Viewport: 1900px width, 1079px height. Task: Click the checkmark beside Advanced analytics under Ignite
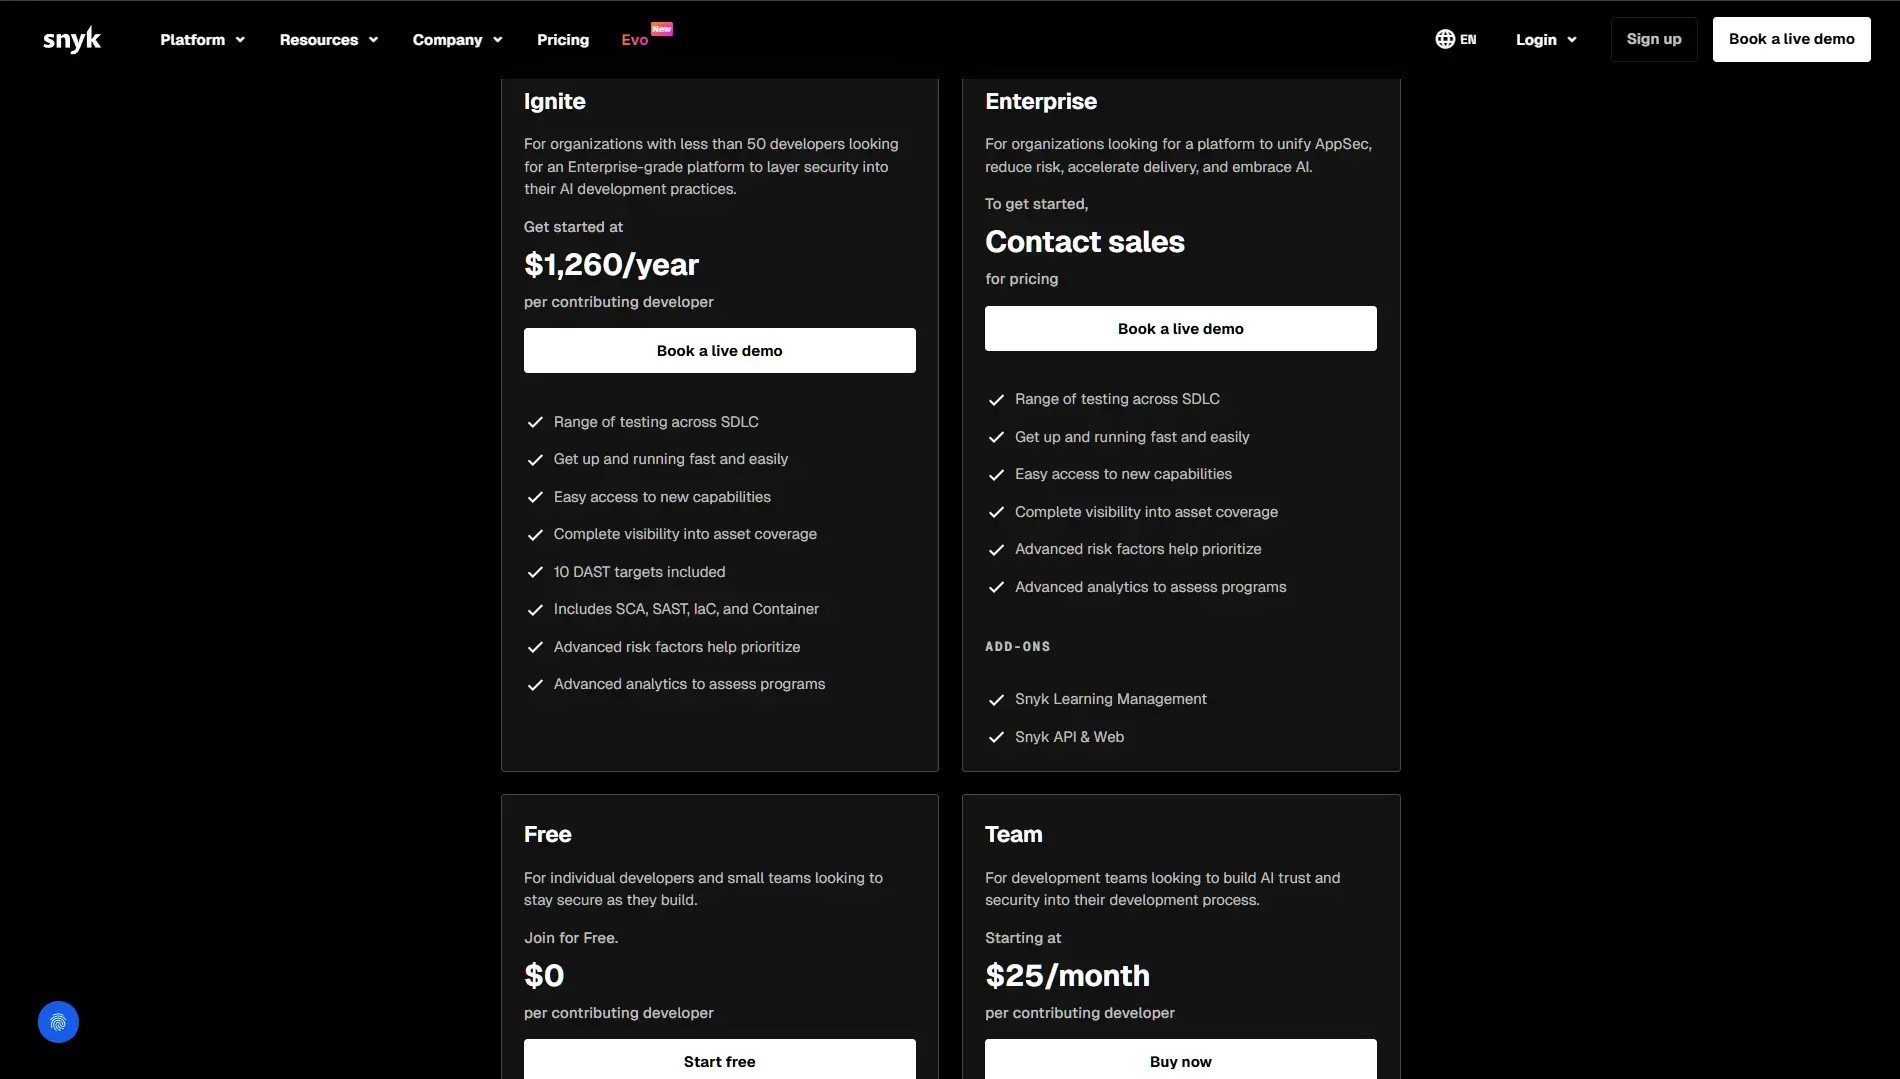point(535,685)
